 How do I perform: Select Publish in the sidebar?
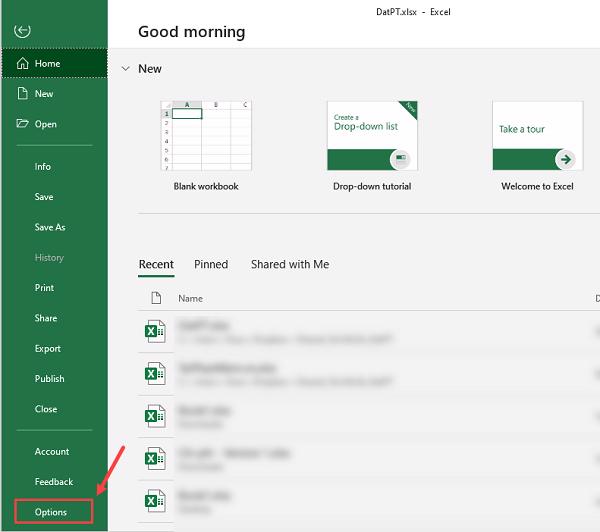pos(49,379)
